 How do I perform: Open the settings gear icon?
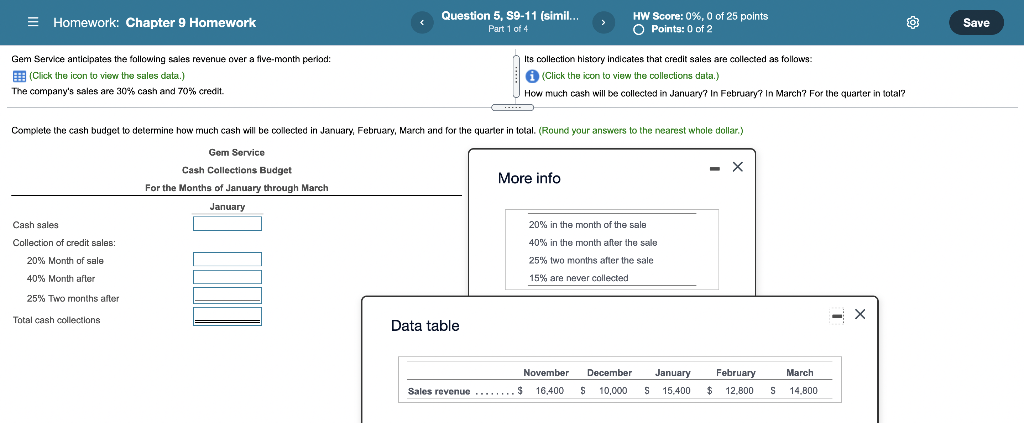pos(913,23)
